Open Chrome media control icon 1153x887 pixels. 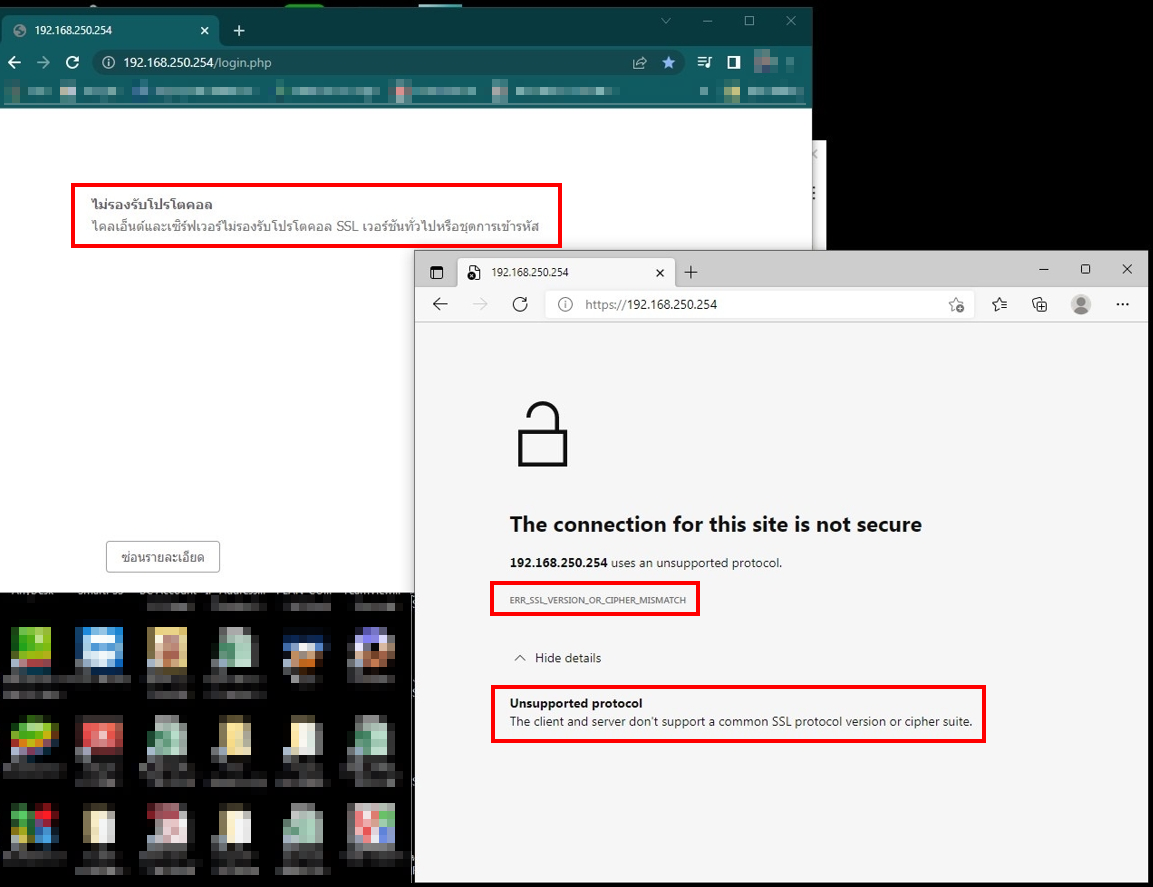pyautogui.click(x=704, y=63)
